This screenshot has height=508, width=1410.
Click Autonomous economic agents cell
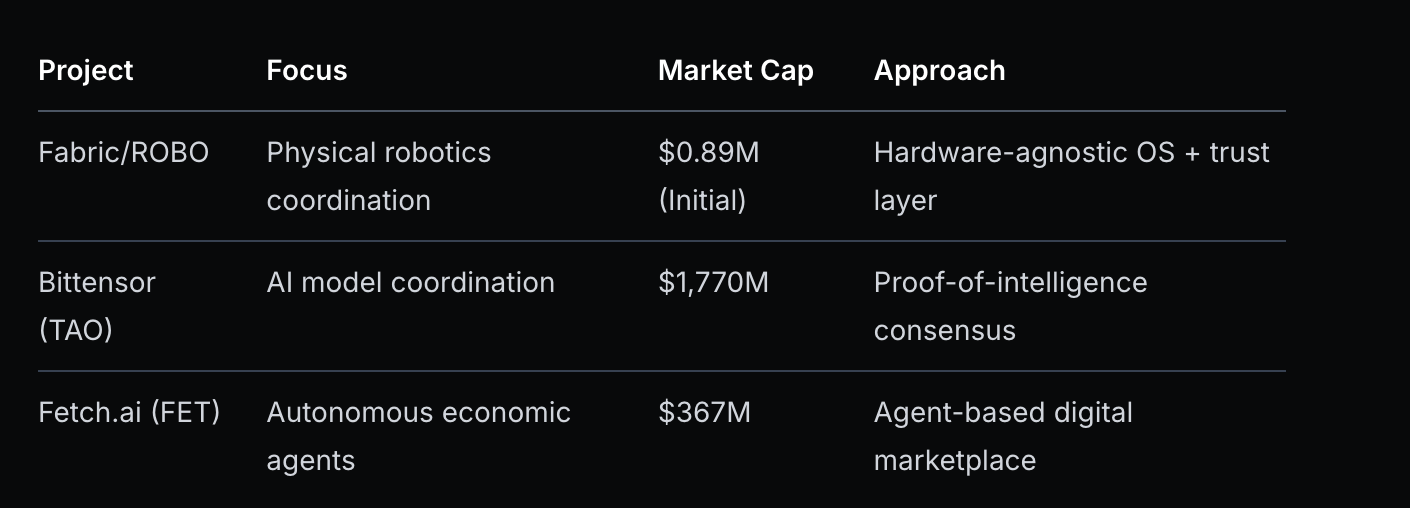coord(419,436)
